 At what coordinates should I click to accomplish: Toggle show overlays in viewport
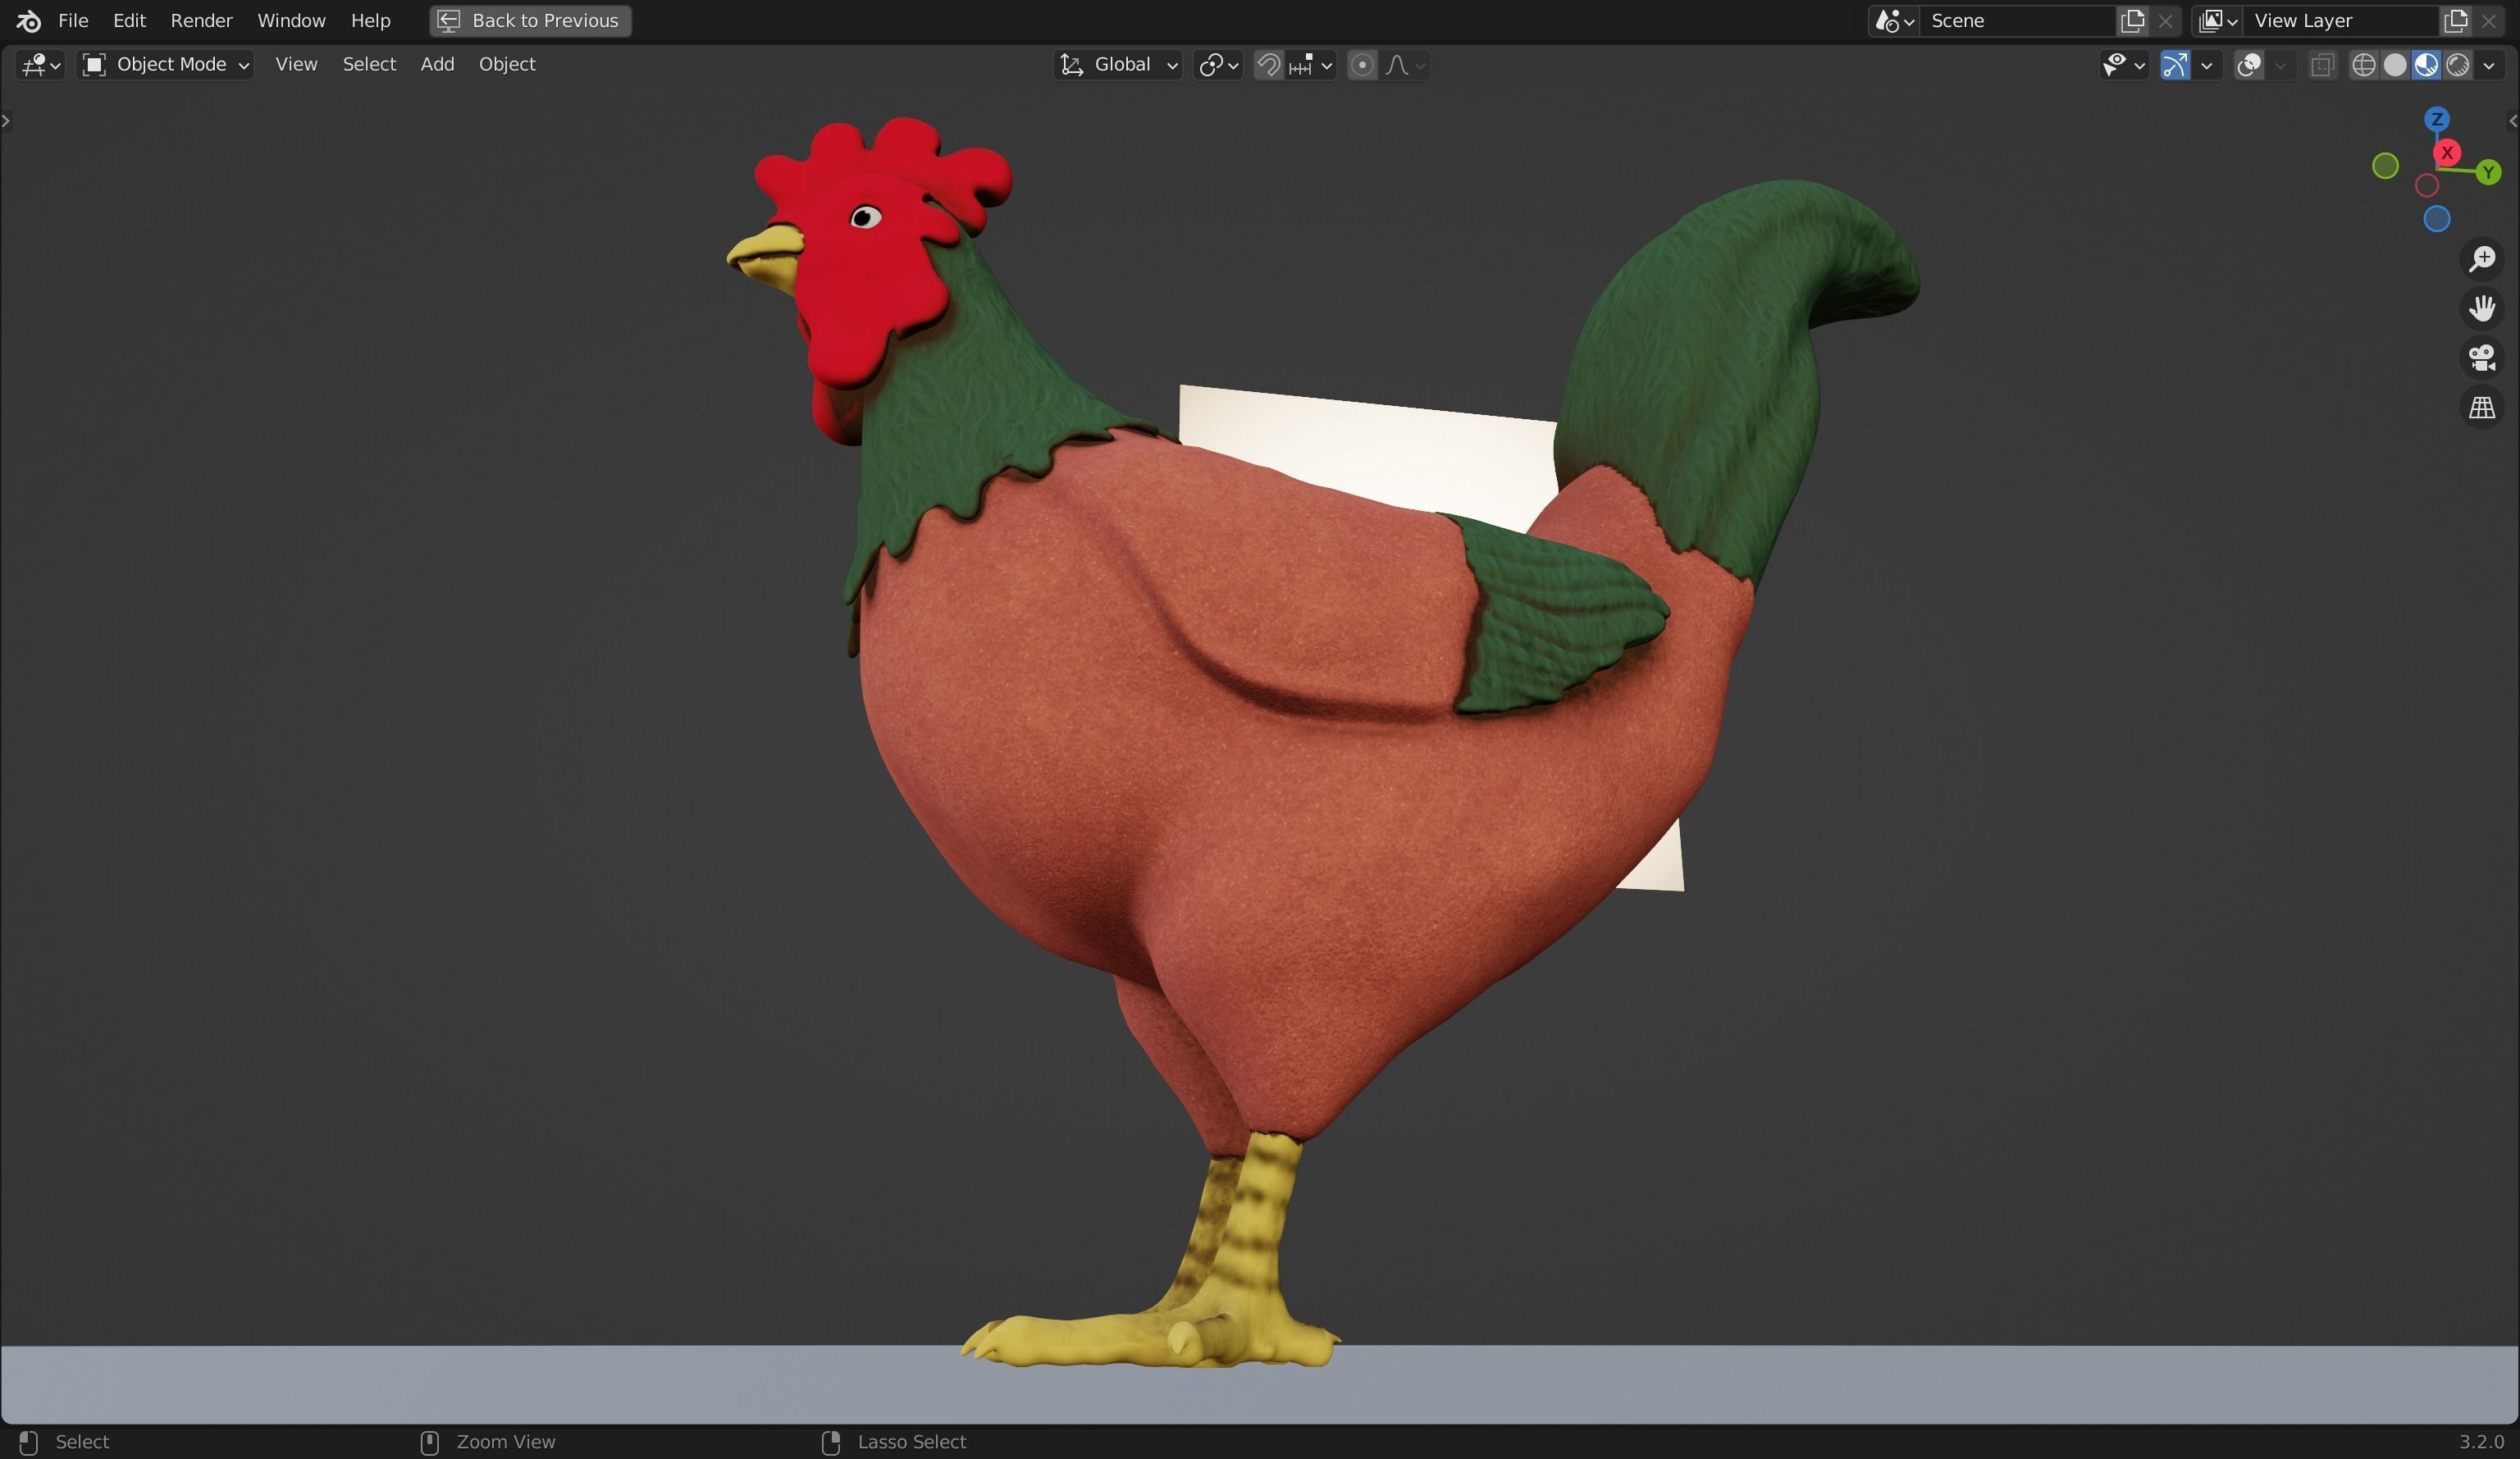(2249, 65)
